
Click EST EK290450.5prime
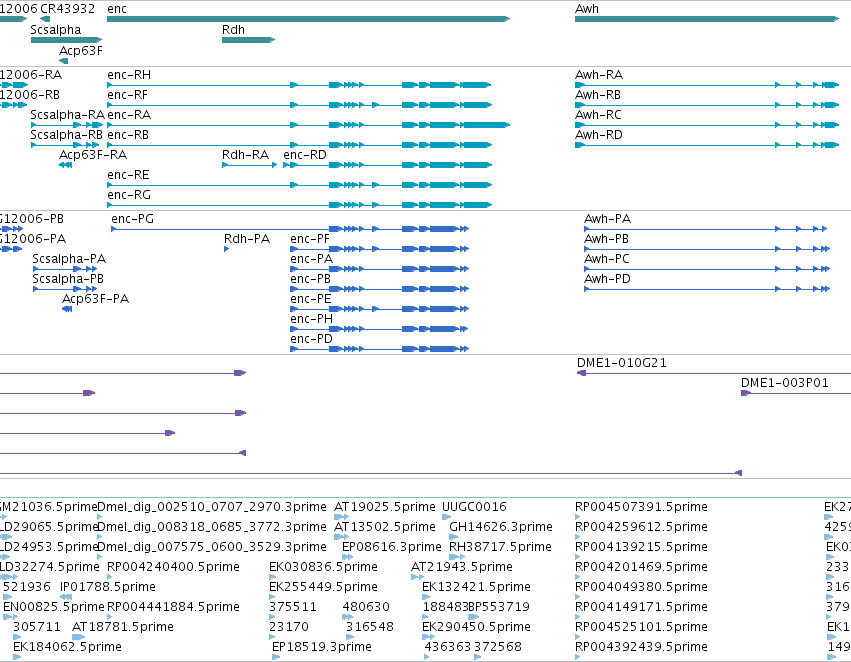(477, 627)
